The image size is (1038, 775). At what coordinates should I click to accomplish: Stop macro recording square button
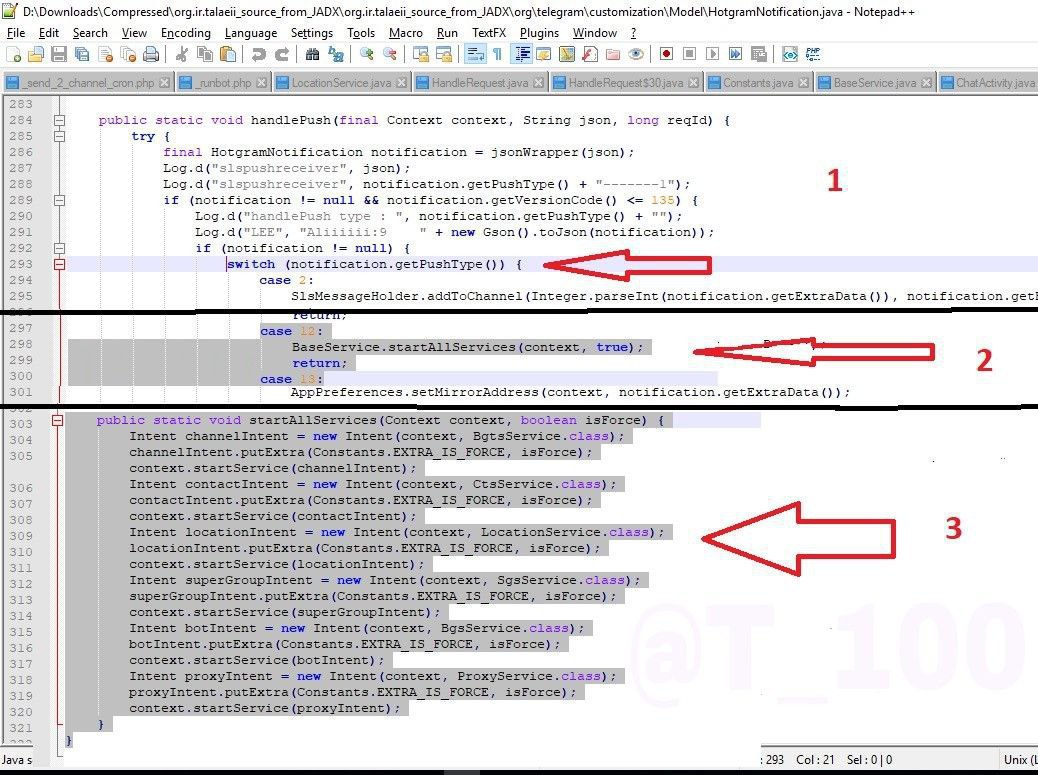(x=689, y=54)
